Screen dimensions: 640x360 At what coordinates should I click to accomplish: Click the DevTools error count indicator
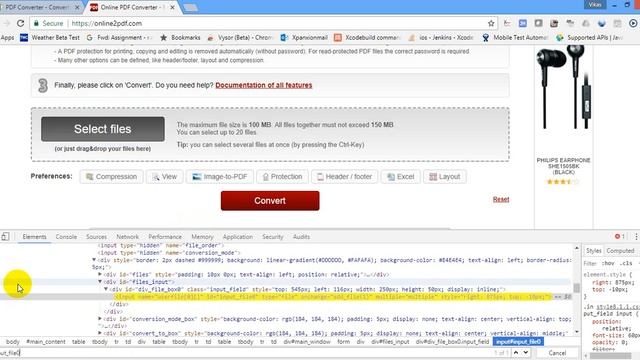point(620,237)
